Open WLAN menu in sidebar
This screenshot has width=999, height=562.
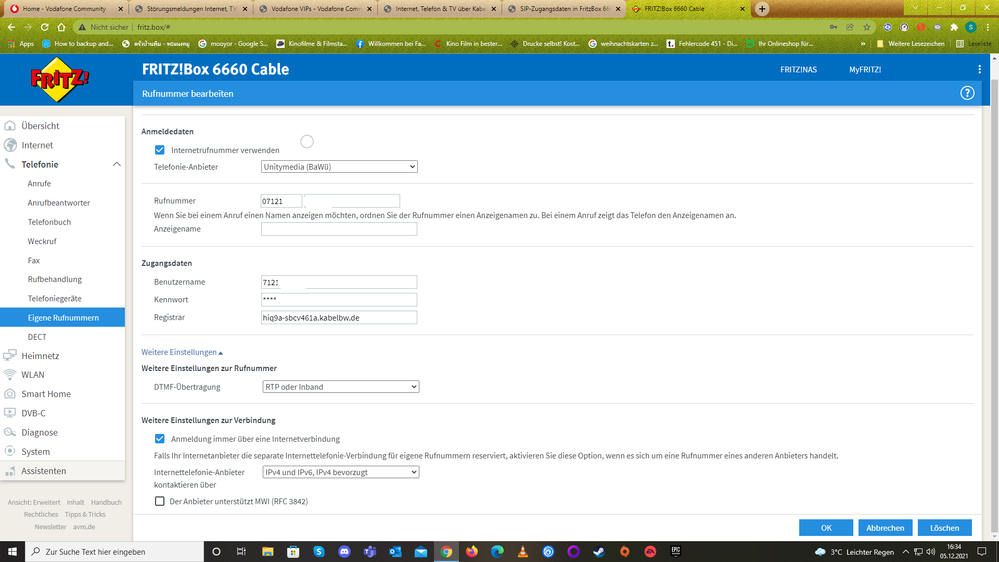(32, 375)
